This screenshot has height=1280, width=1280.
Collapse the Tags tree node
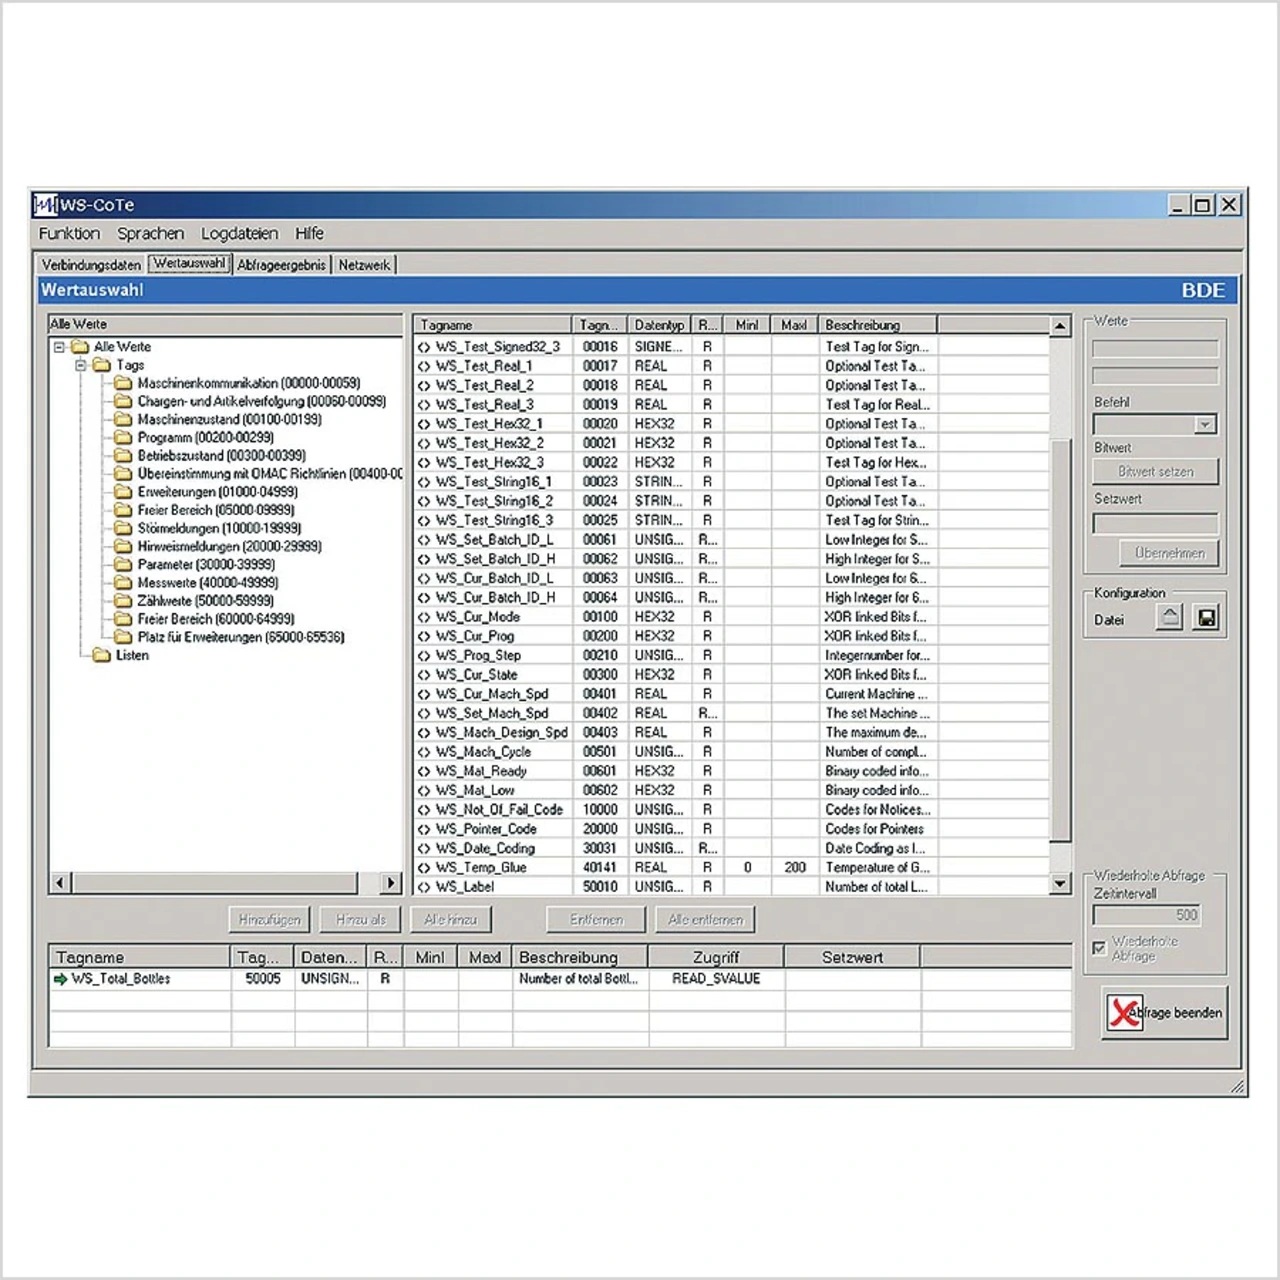pyautogui.click(x=81, y=365)
